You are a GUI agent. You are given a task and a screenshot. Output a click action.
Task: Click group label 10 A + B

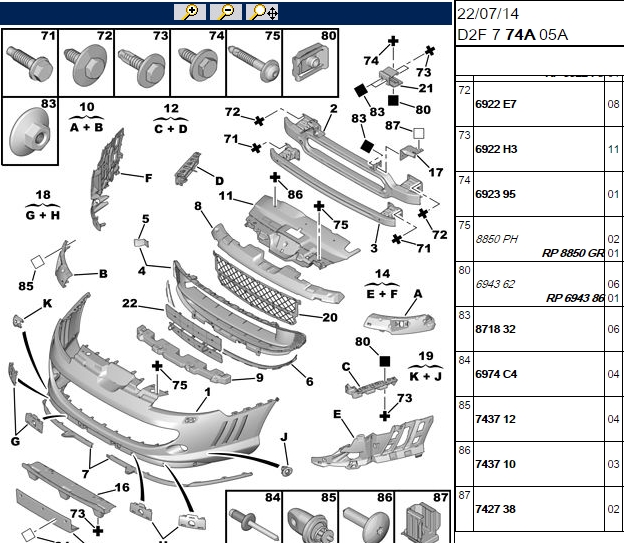(86, 117)
